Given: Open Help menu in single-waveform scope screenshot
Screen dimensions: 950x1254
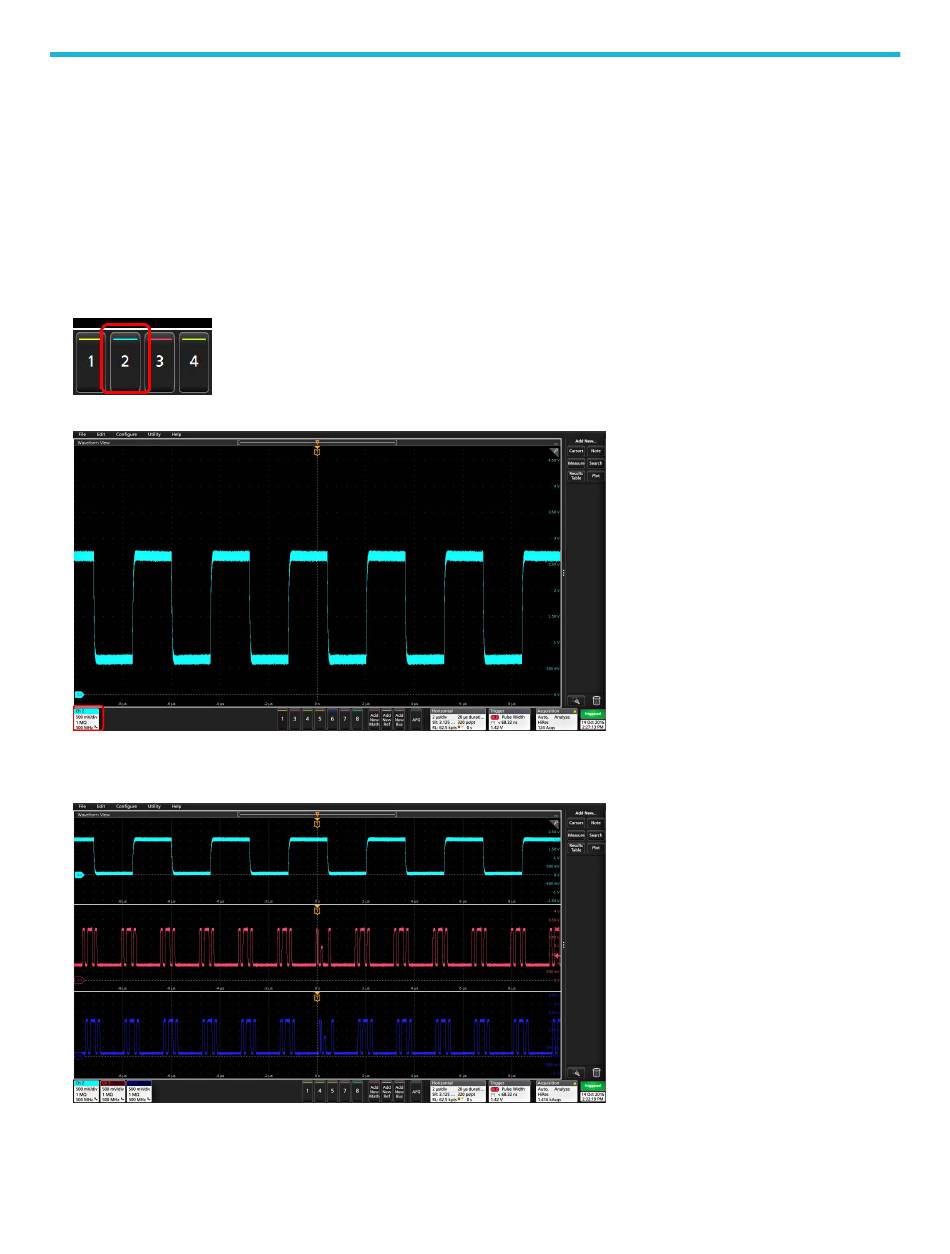Looking at the screenshot, I should click(x=177, y=434).
